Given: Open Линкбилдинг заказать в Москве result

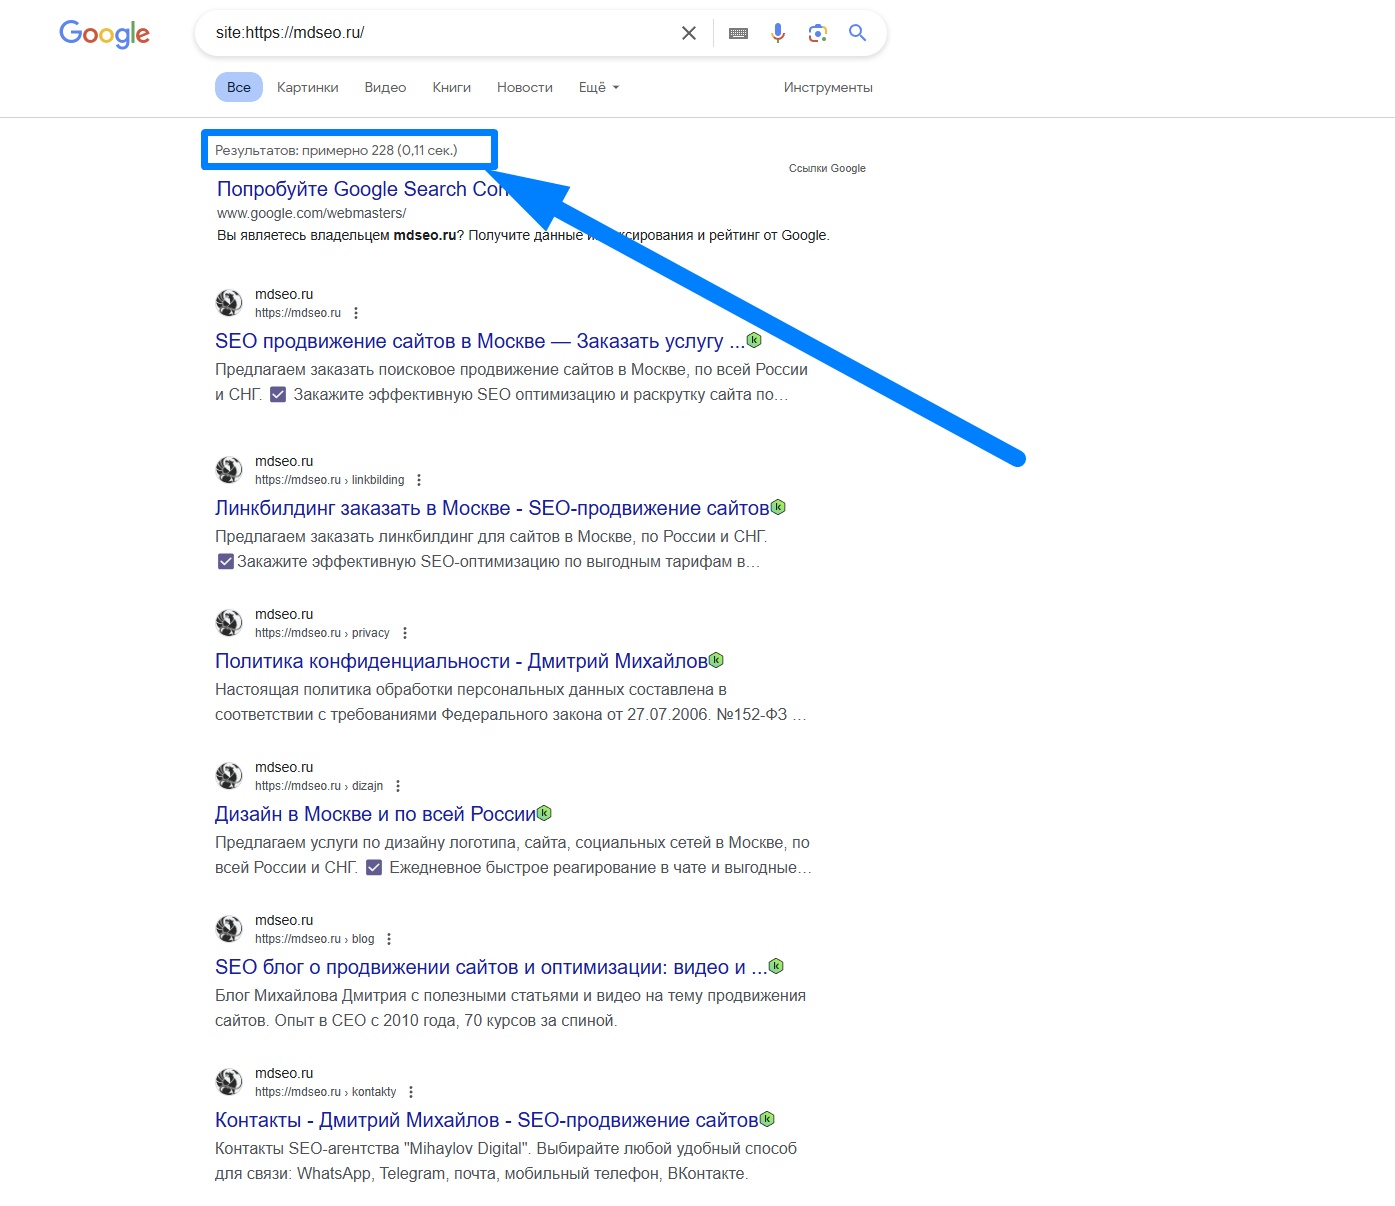Looking at the screenshot, I should (492, 508).
